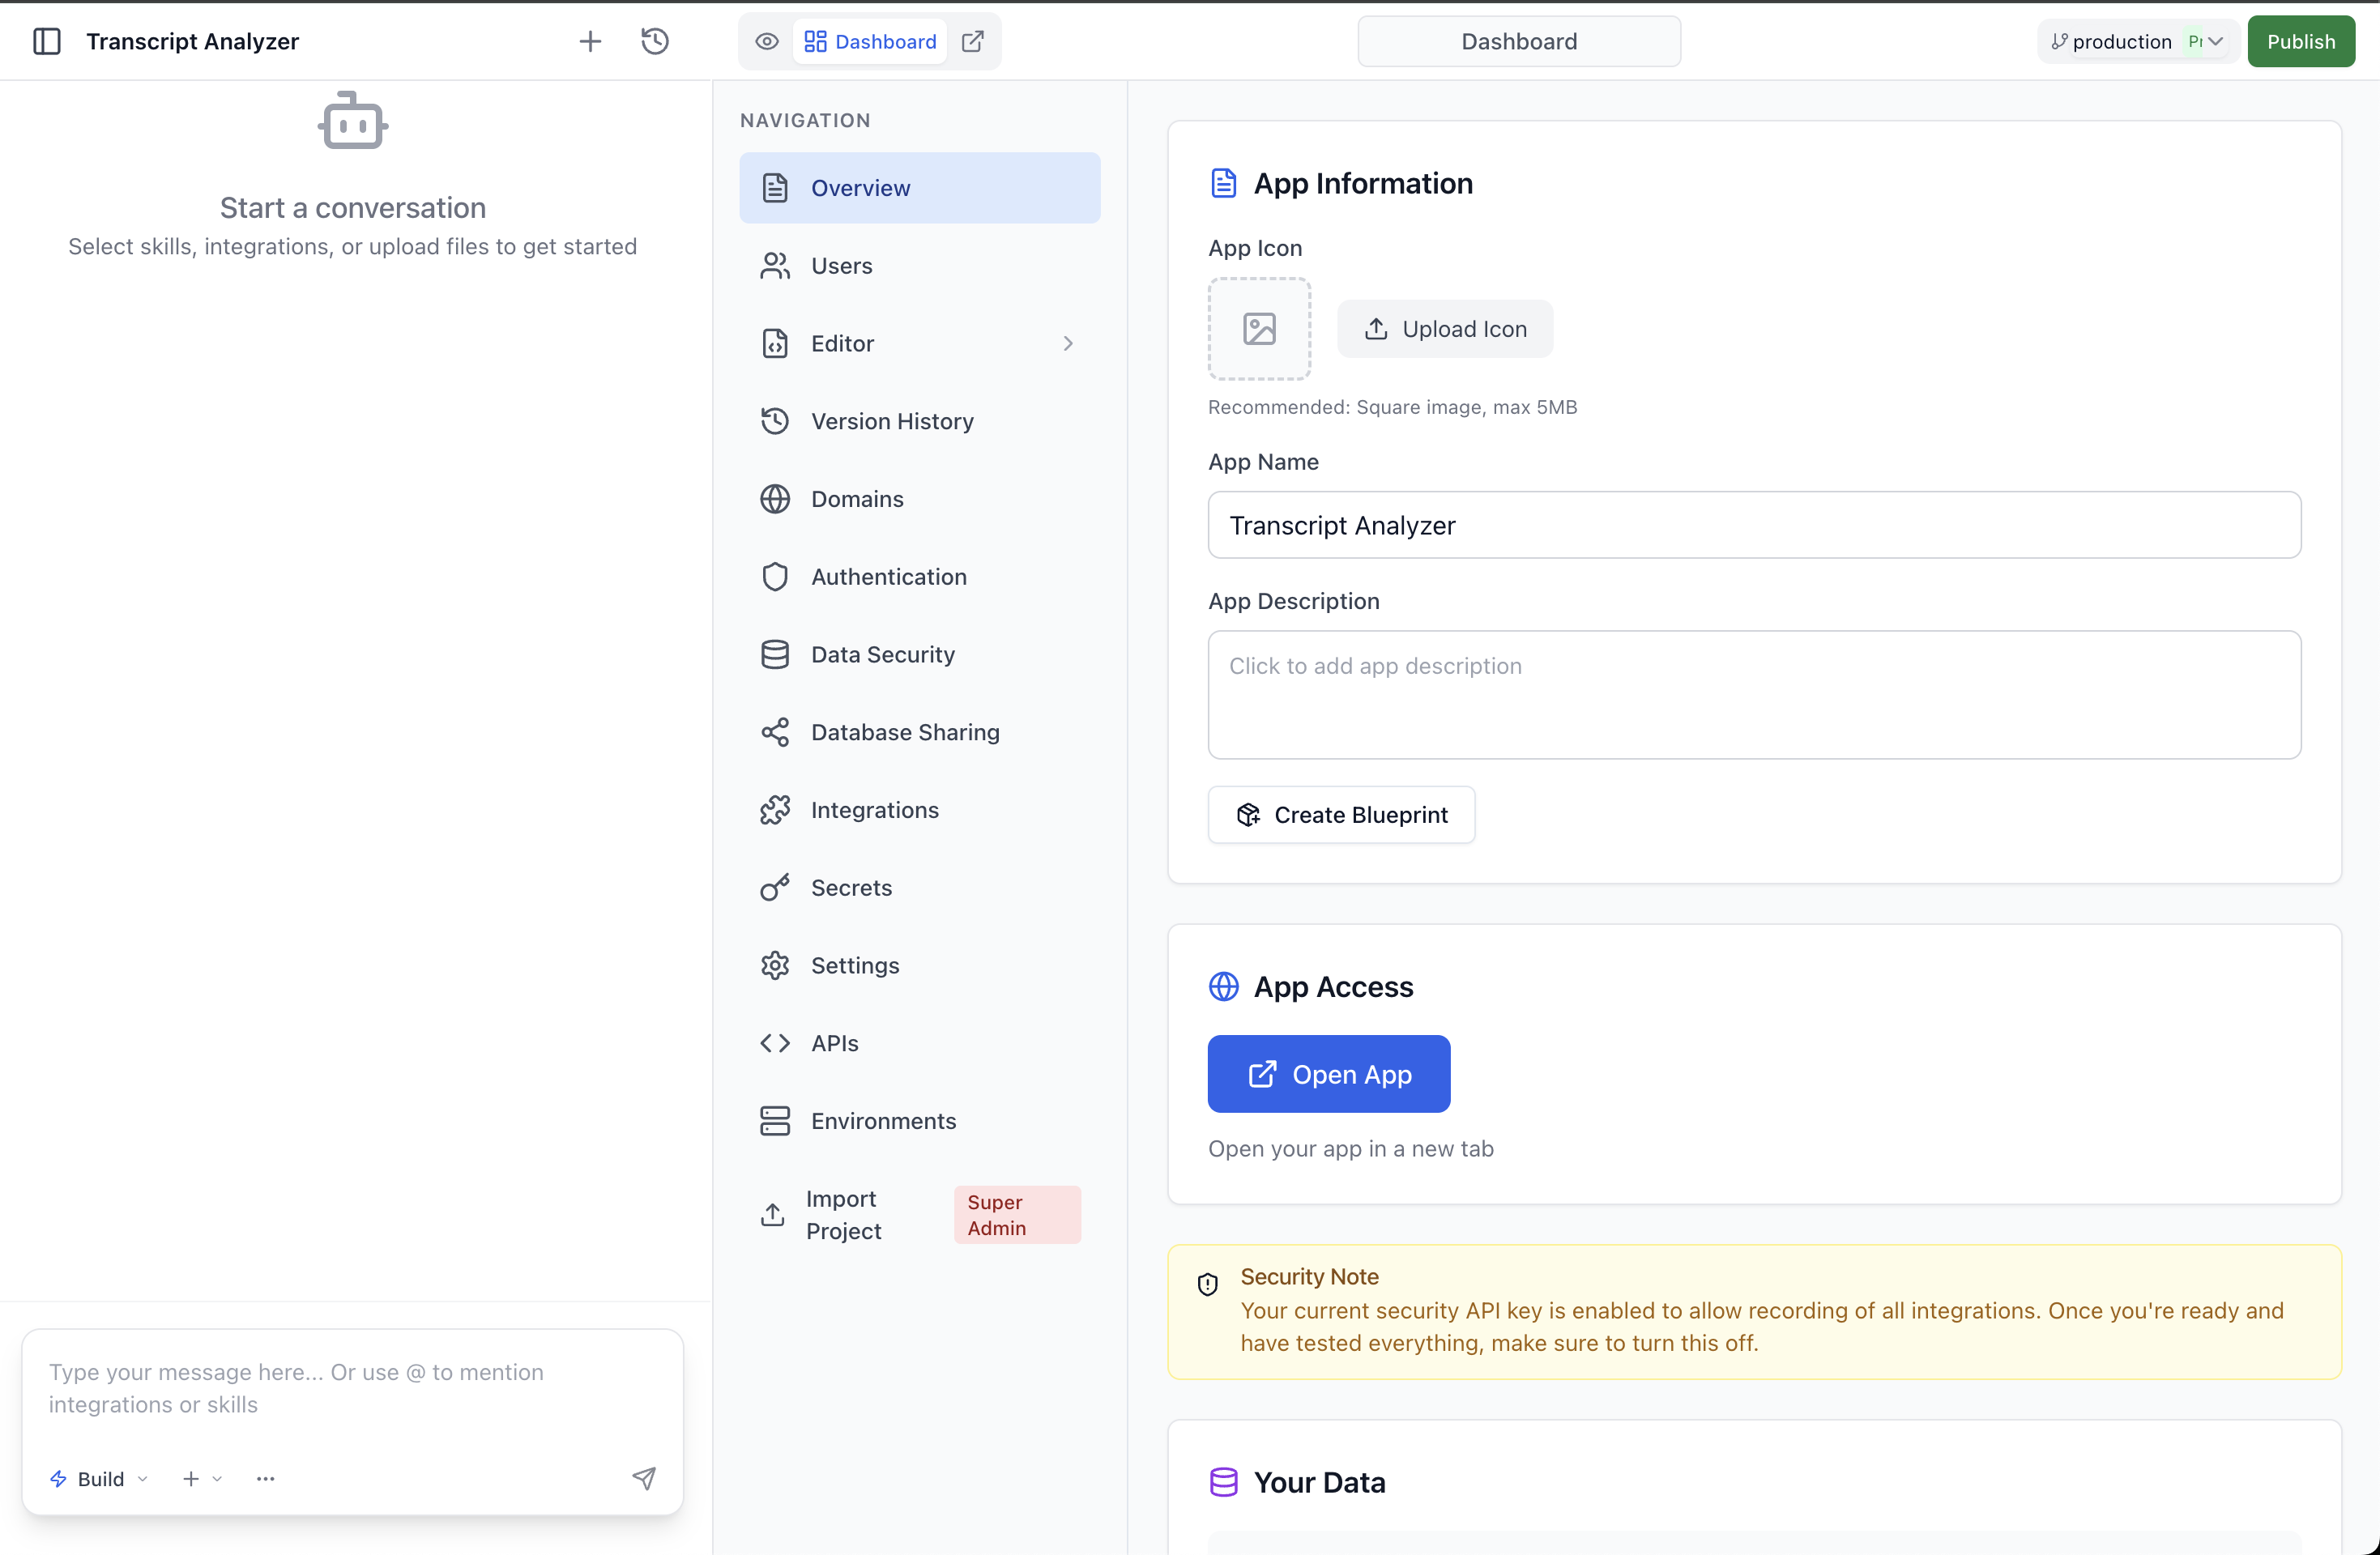Open the plus attachments dropdown in chat
Viewport: 2380px width, 1555px height.
(x=201, y=1478)
